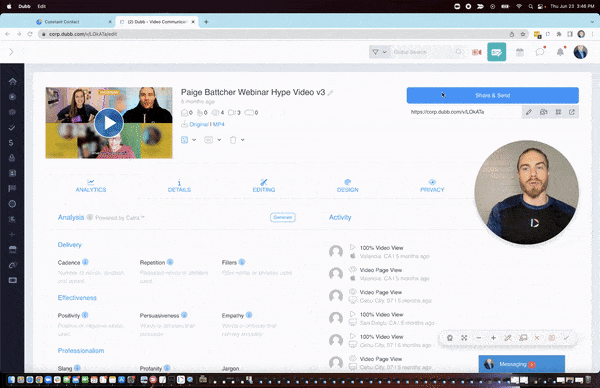Click the pencil icon beside video title
The width and height of the screenshot is (600, 388).
click(x=330, y=93)
